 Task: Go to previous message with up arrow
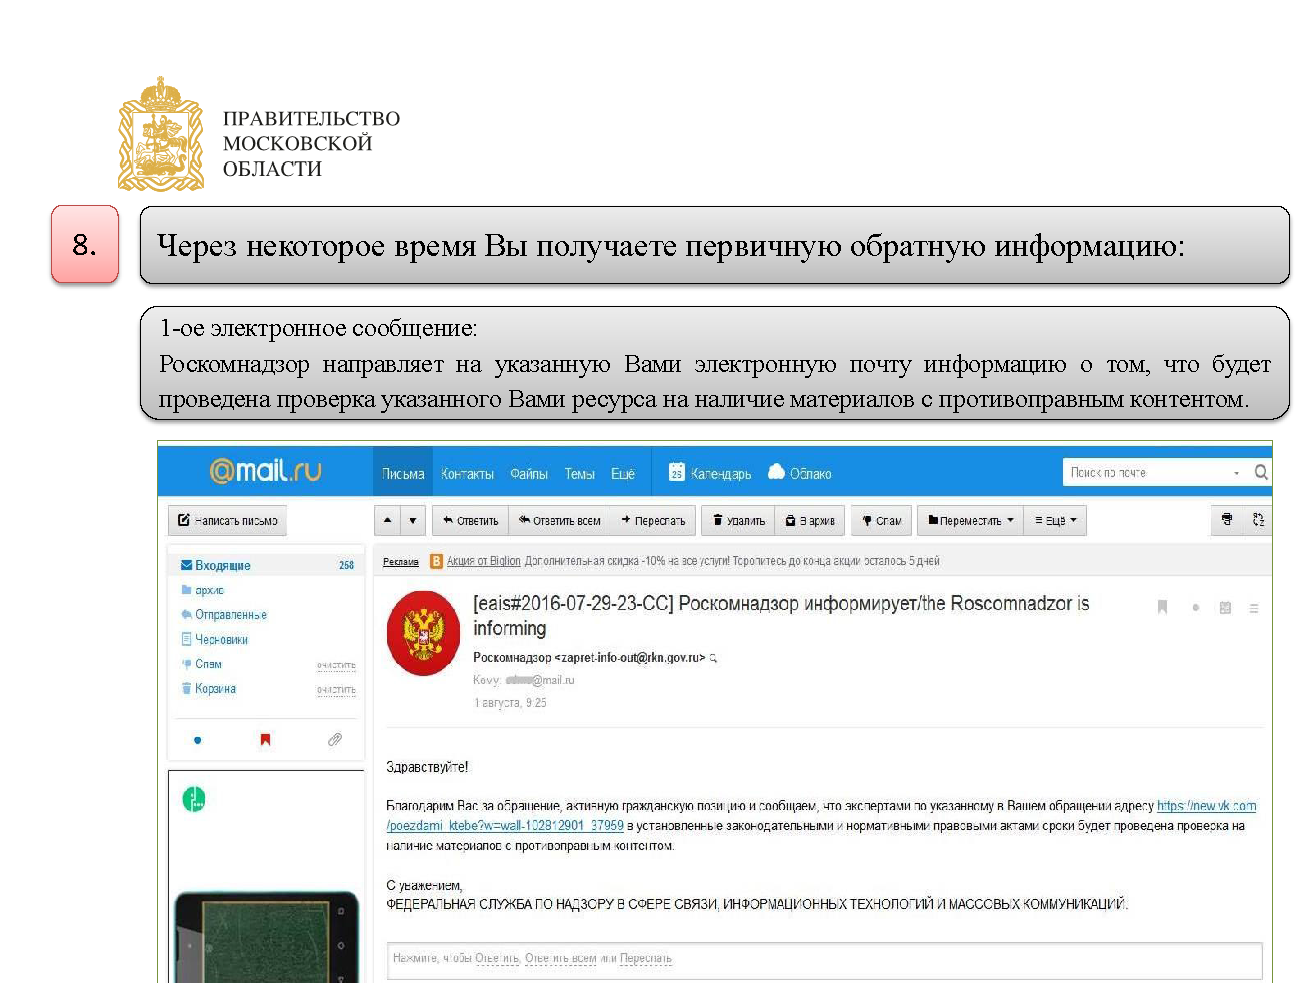tap(388, 520)
